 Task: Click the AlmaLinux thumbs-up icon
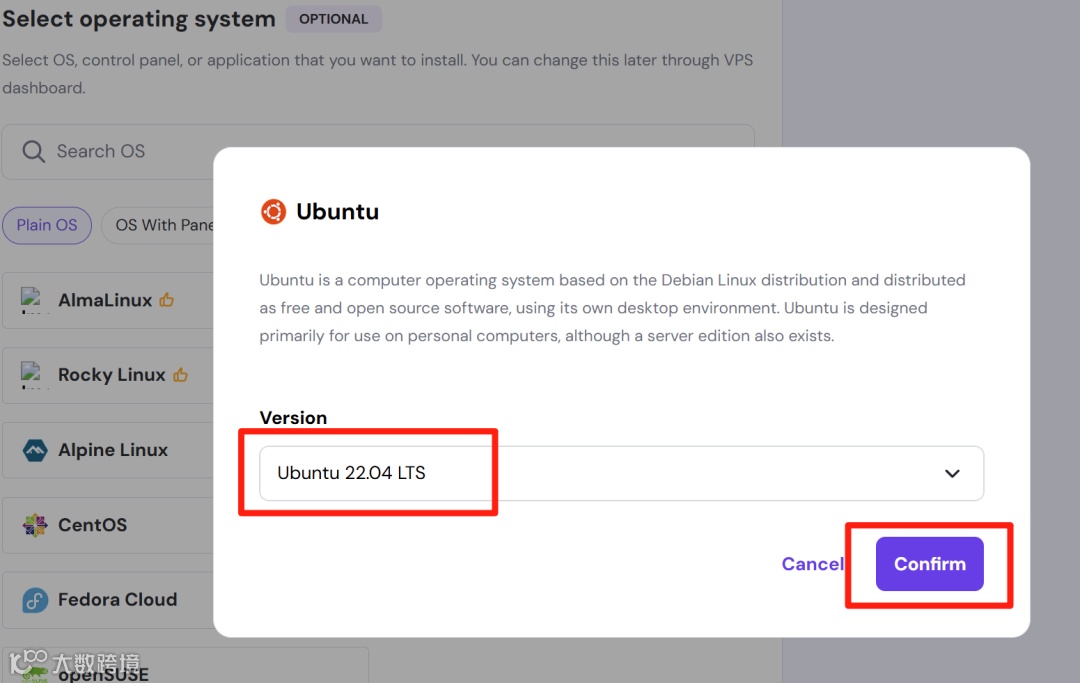[x=167, y=300]
